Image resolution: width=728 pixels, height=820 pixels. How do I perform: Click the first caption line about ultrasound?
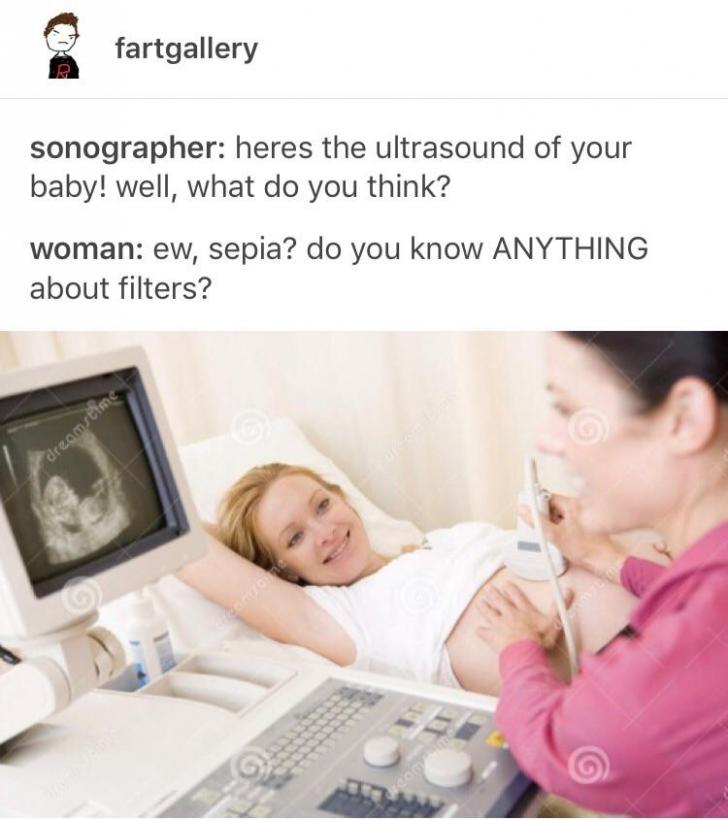coord(331,149)
